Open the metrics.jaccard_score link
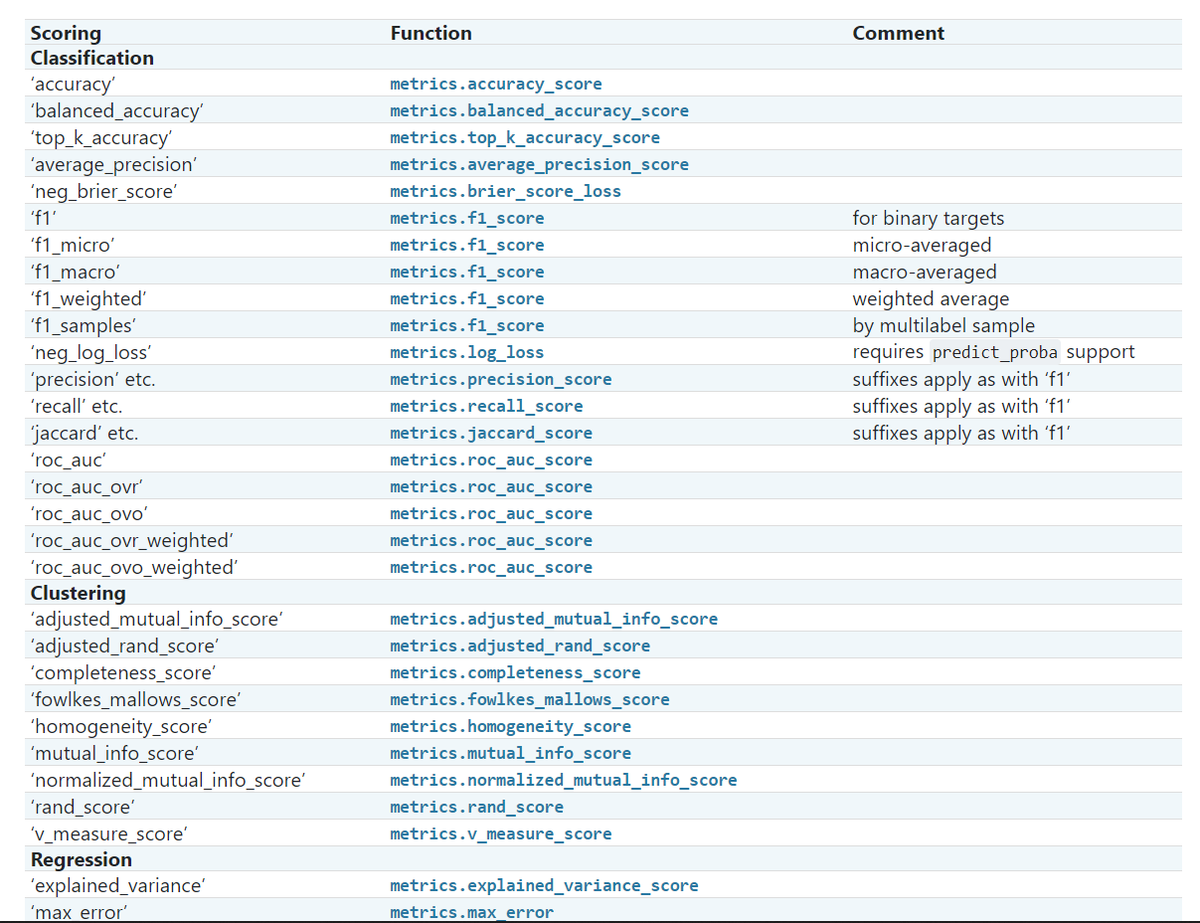Viewport: 1200px width, 923px height. [491, 434]
